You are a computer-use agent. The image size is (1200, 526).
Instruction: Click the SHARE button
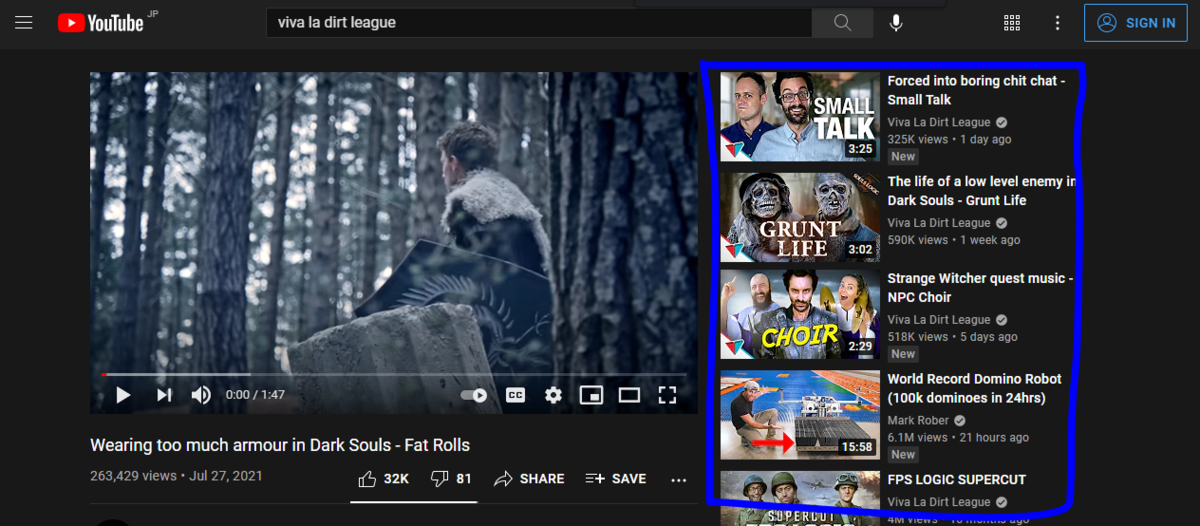point(529,479)
